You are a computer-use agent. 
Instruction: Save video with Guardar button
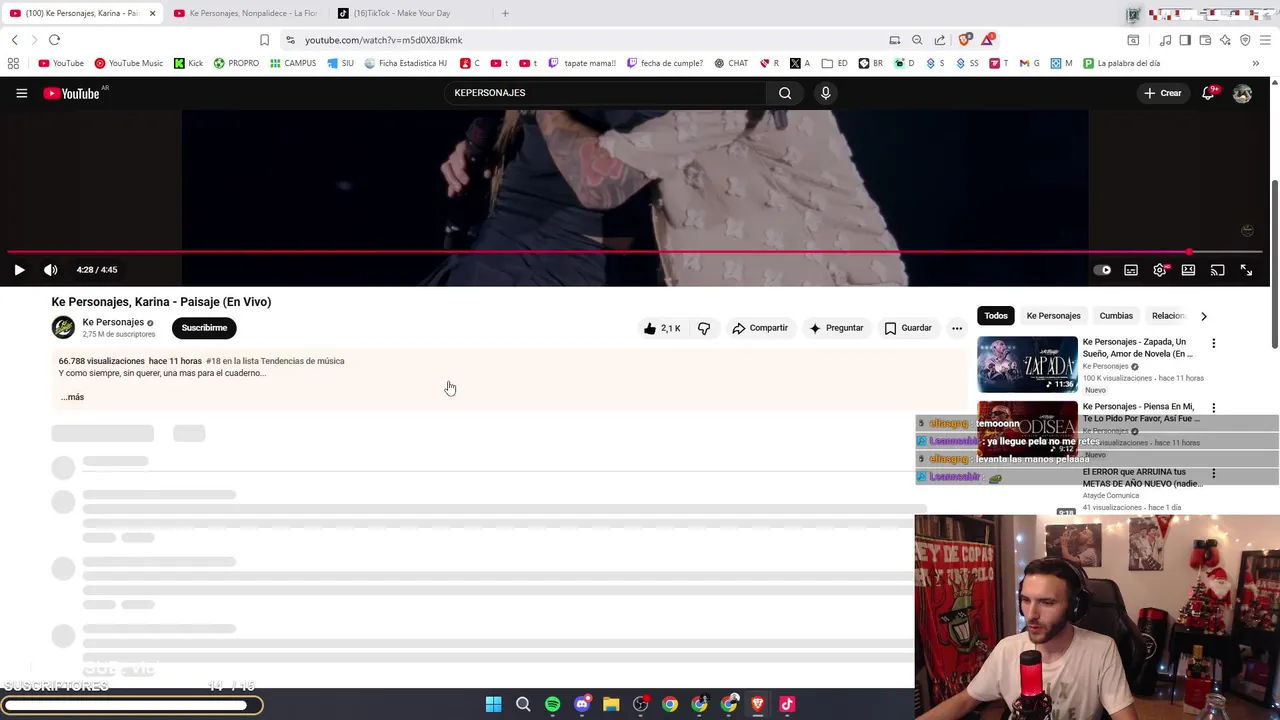pos(908,328)
